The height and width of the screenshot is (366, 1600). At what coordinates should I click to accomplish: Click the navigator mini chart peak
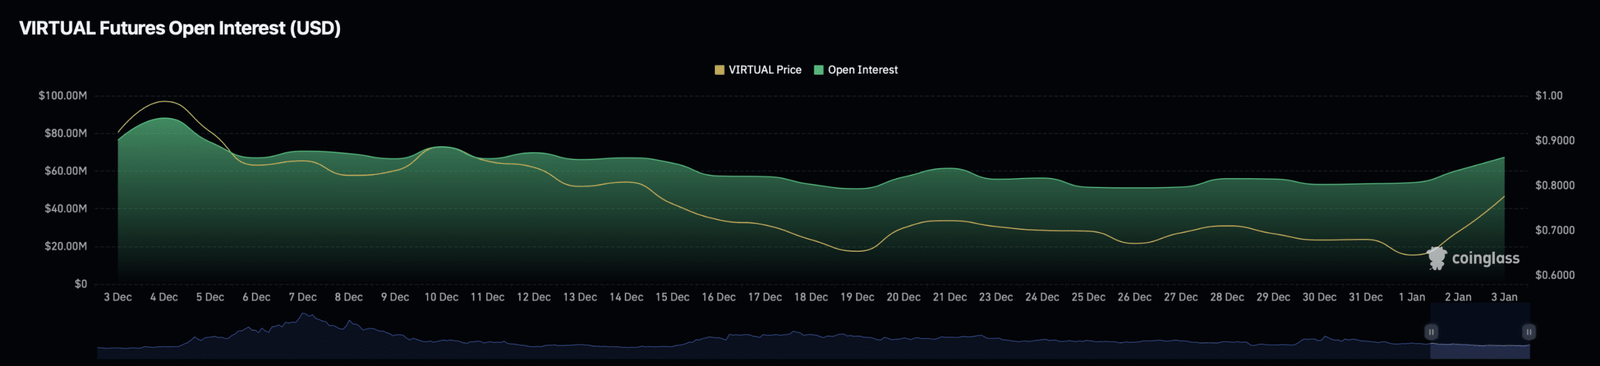click(x=305, y=317)
